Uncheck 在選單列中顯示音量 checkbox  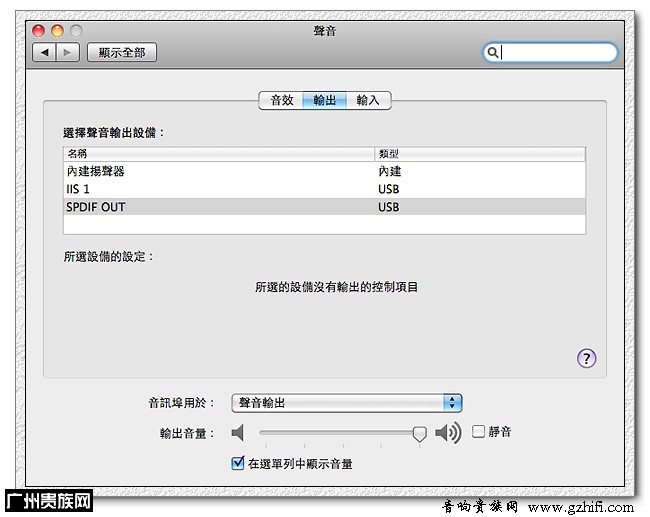click(238, 463)
